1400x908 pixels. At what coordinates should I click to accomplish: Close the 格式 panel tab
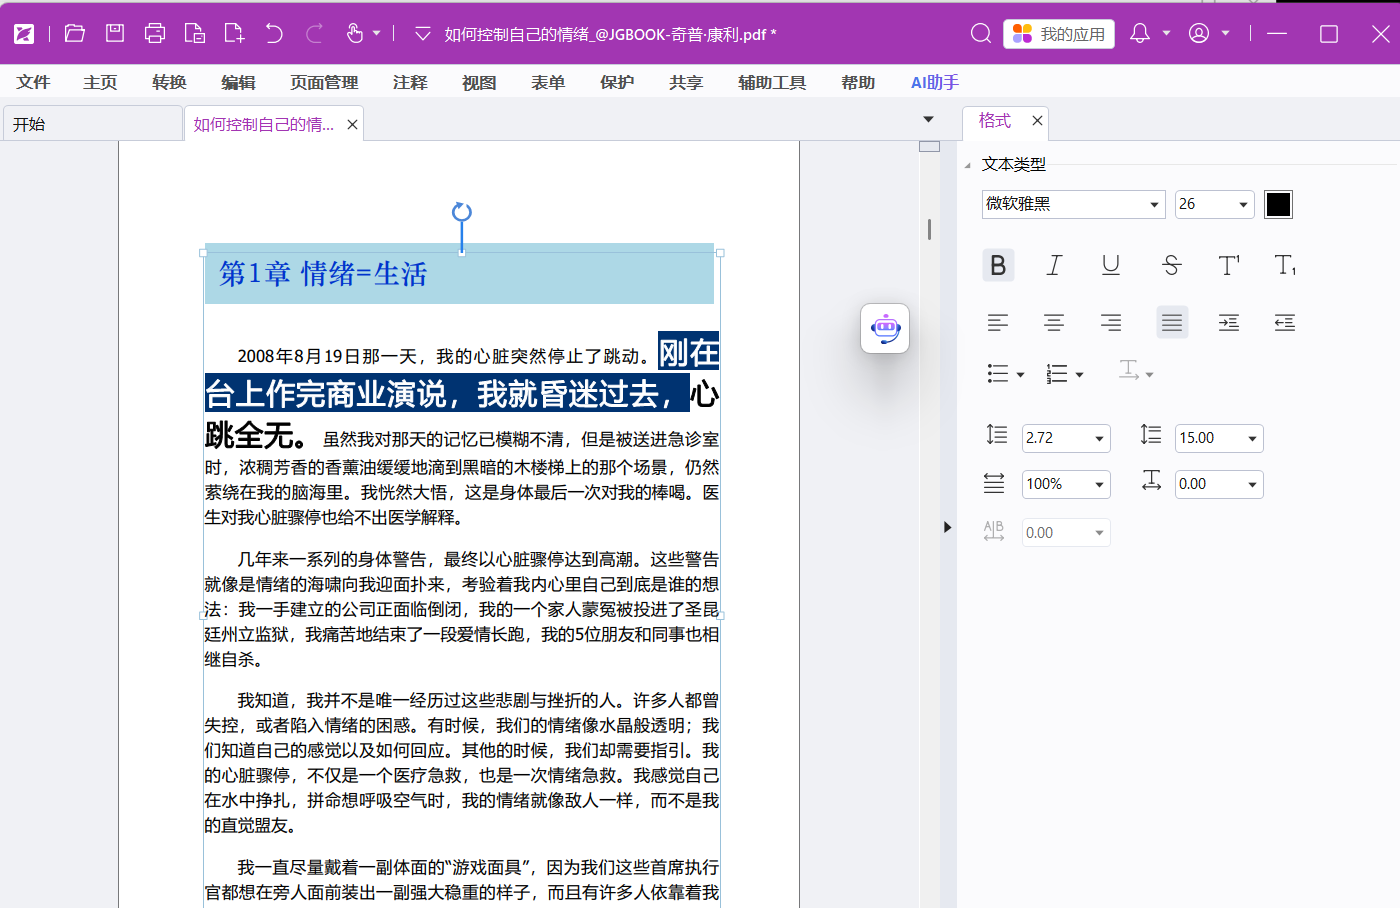[1037, 120]
